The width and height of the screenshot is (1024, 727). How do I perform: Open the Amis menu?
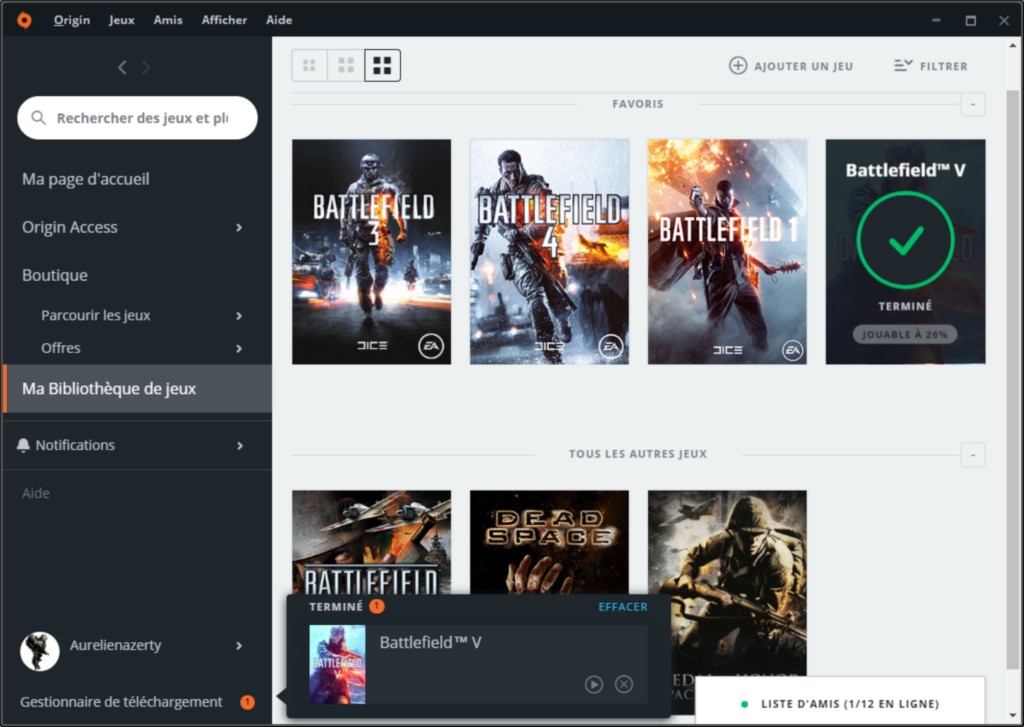point(168,20)
